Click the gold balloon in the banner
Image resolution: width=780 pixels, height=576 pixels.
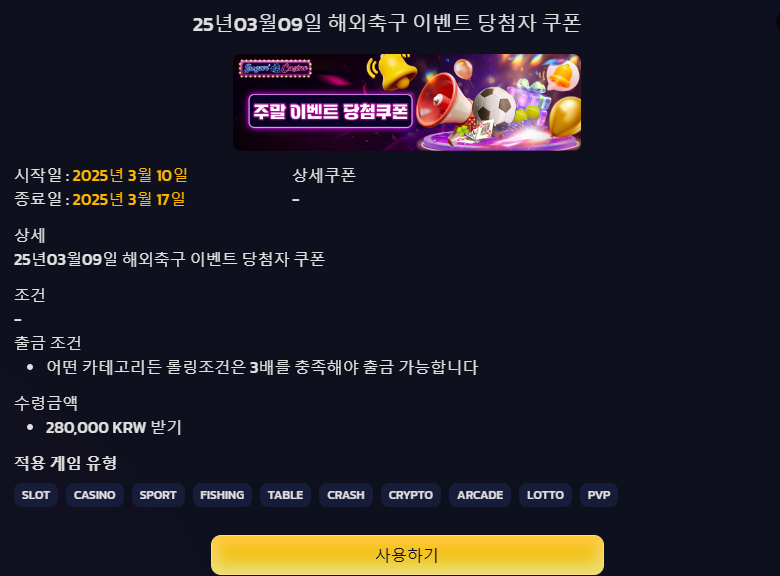coord(565,116)
